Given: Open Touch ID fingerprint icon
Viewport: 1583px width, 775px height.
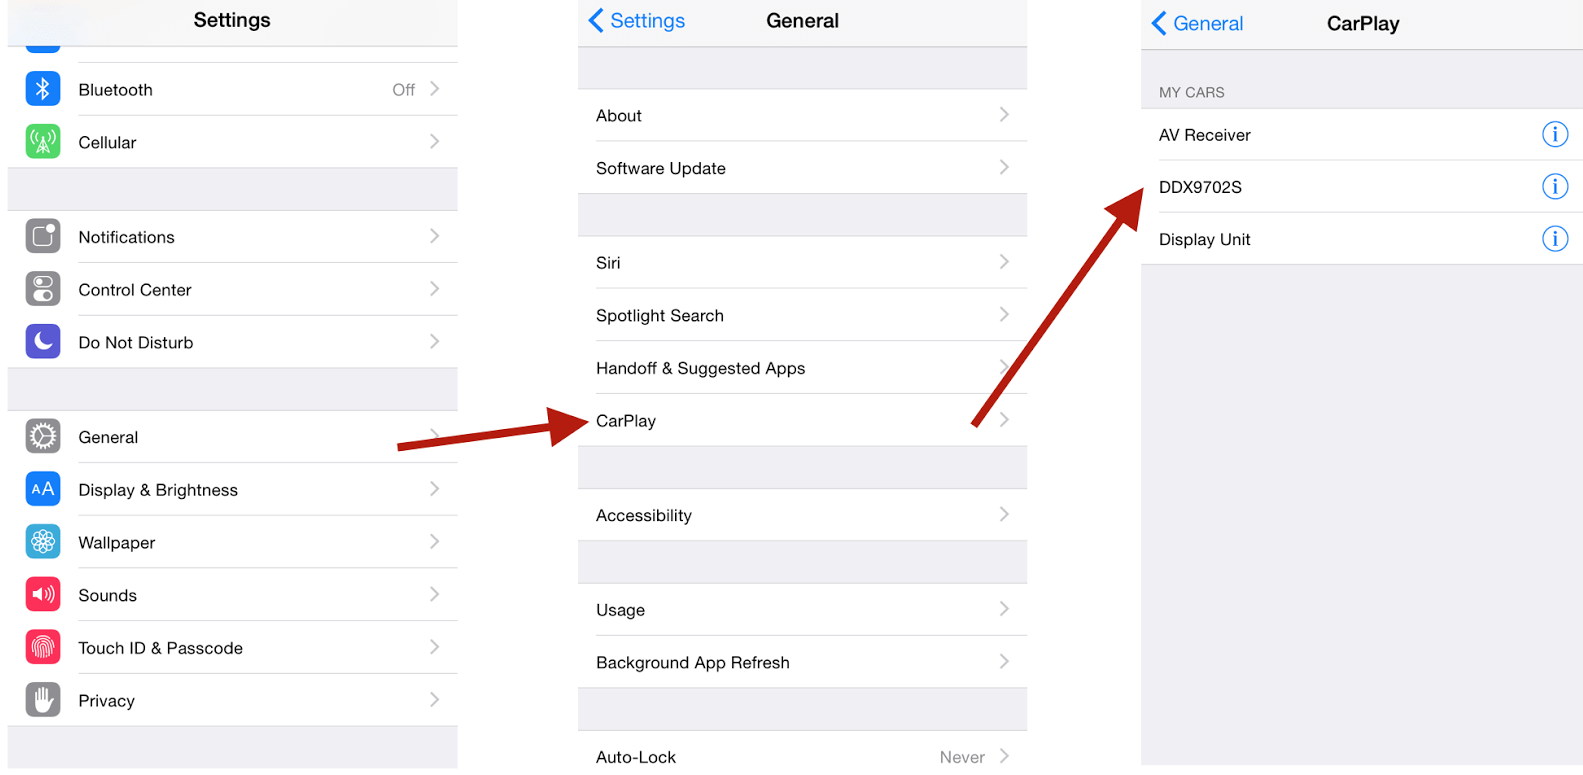Looking at the screenshot, I should [43, 647].
